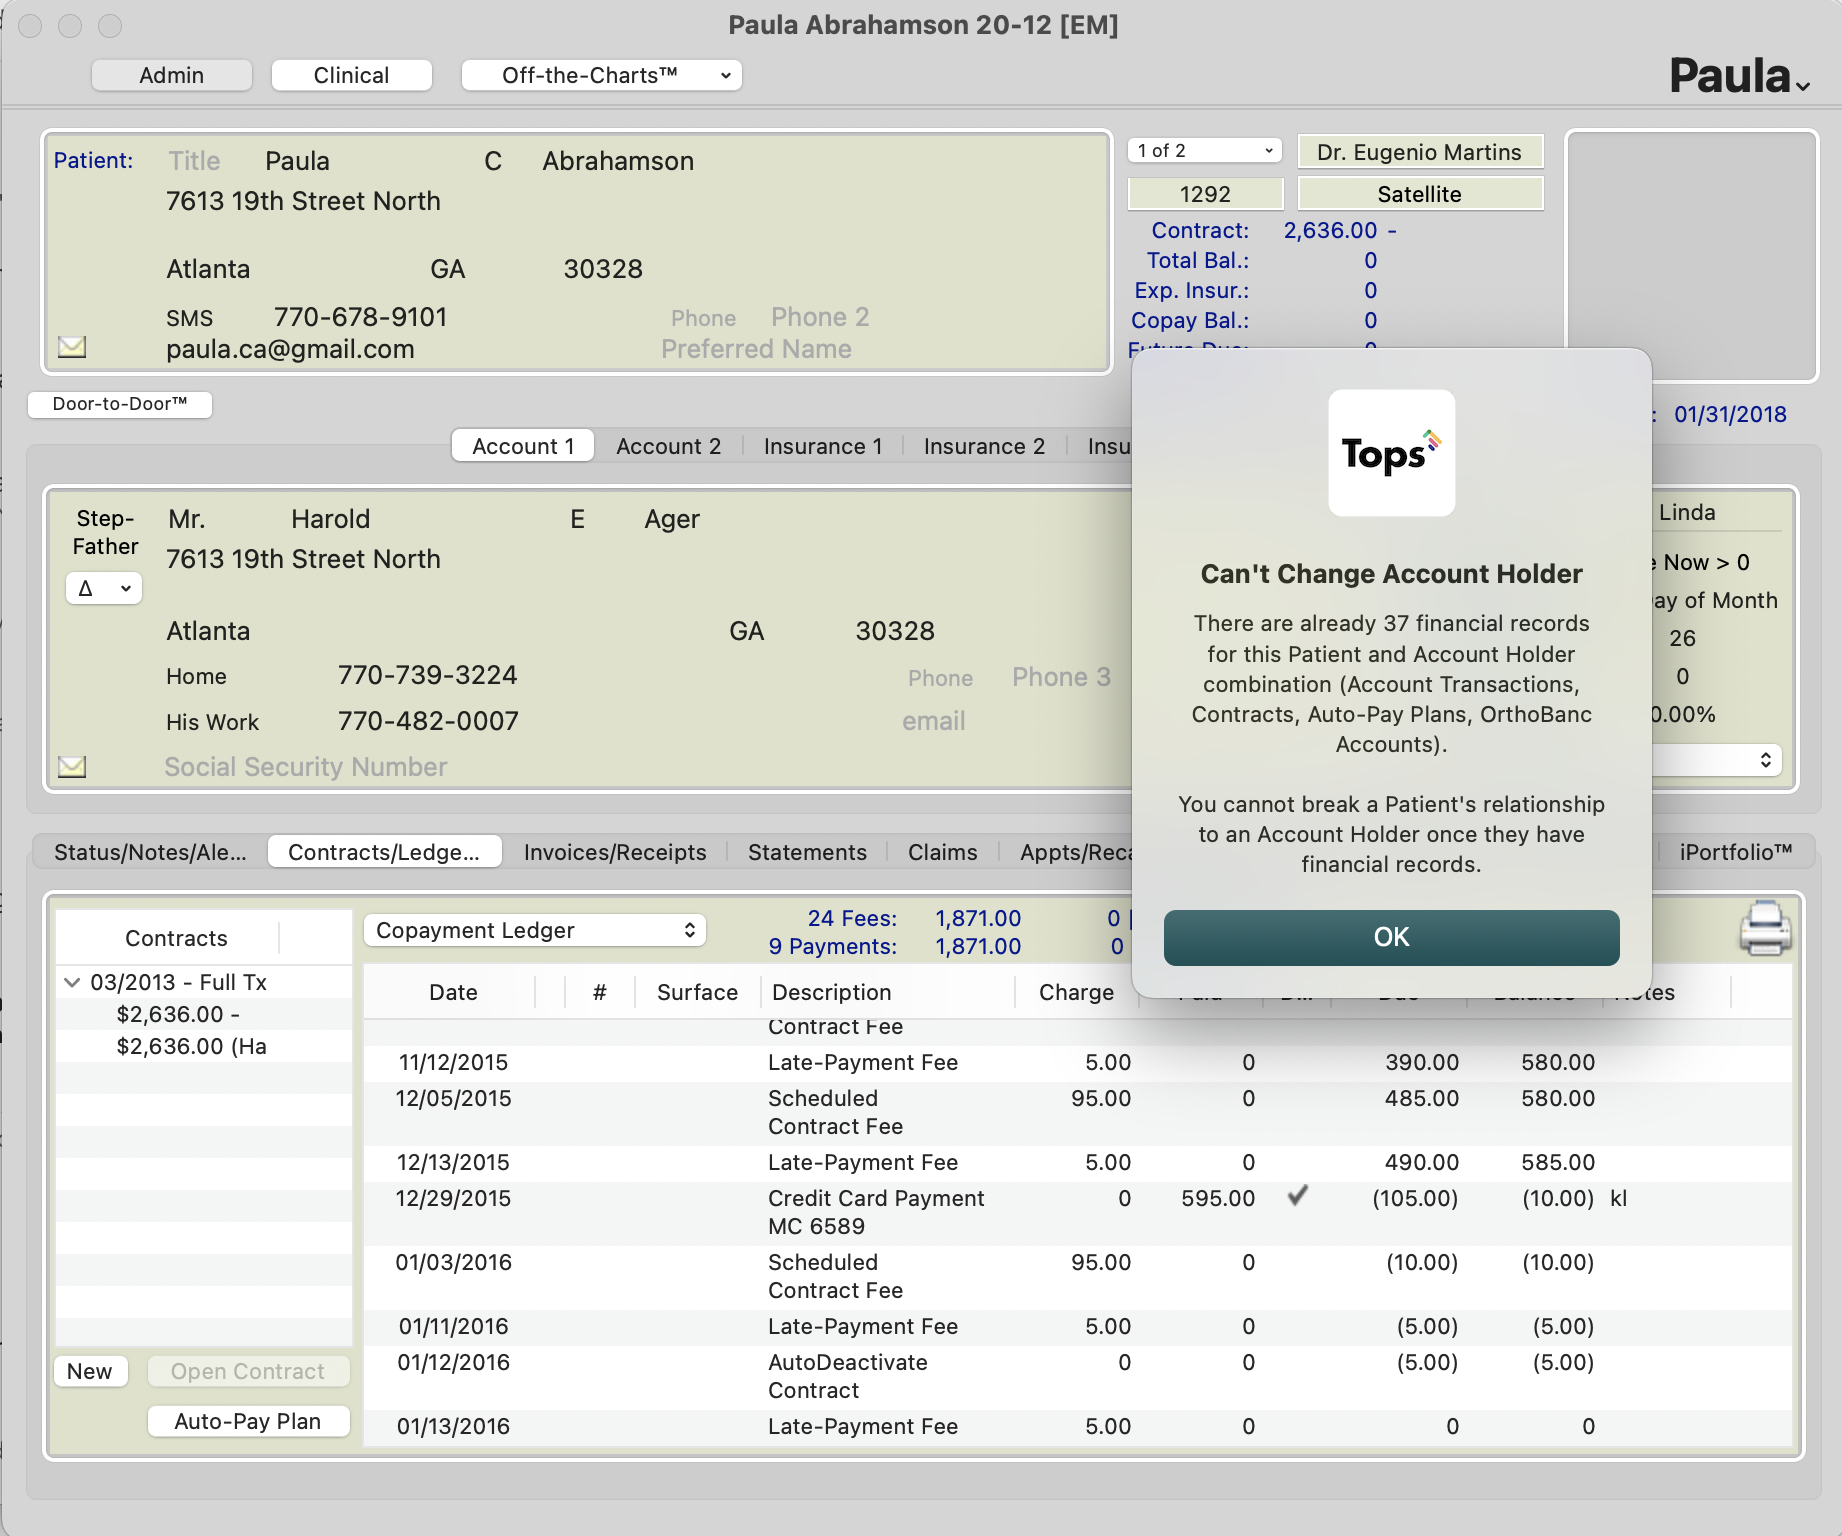
Task: Open the Statements tab
Action: click(806, 853)
